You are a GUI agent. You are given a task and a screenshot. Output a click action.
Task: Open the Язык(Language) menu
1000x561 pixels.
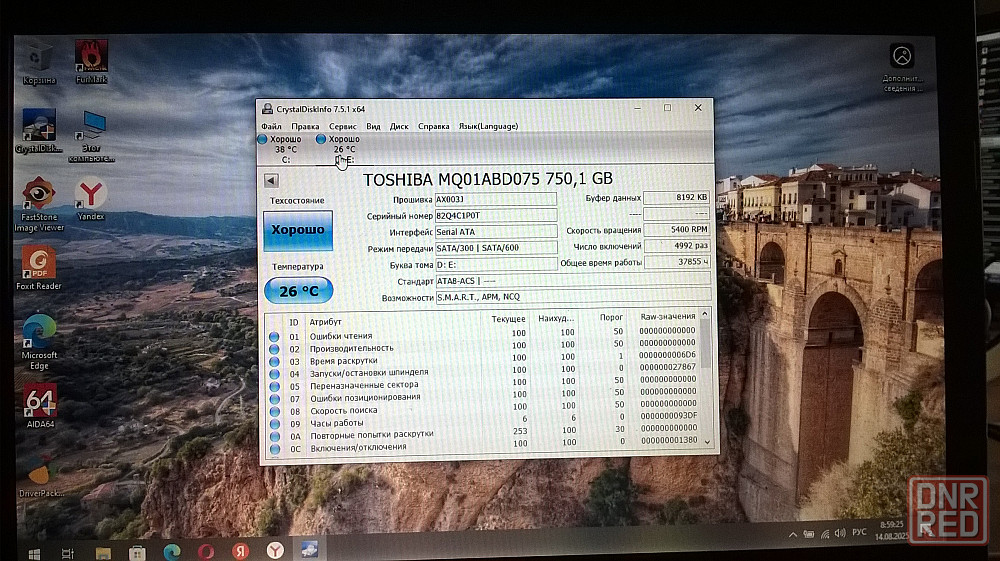(489, 126)
